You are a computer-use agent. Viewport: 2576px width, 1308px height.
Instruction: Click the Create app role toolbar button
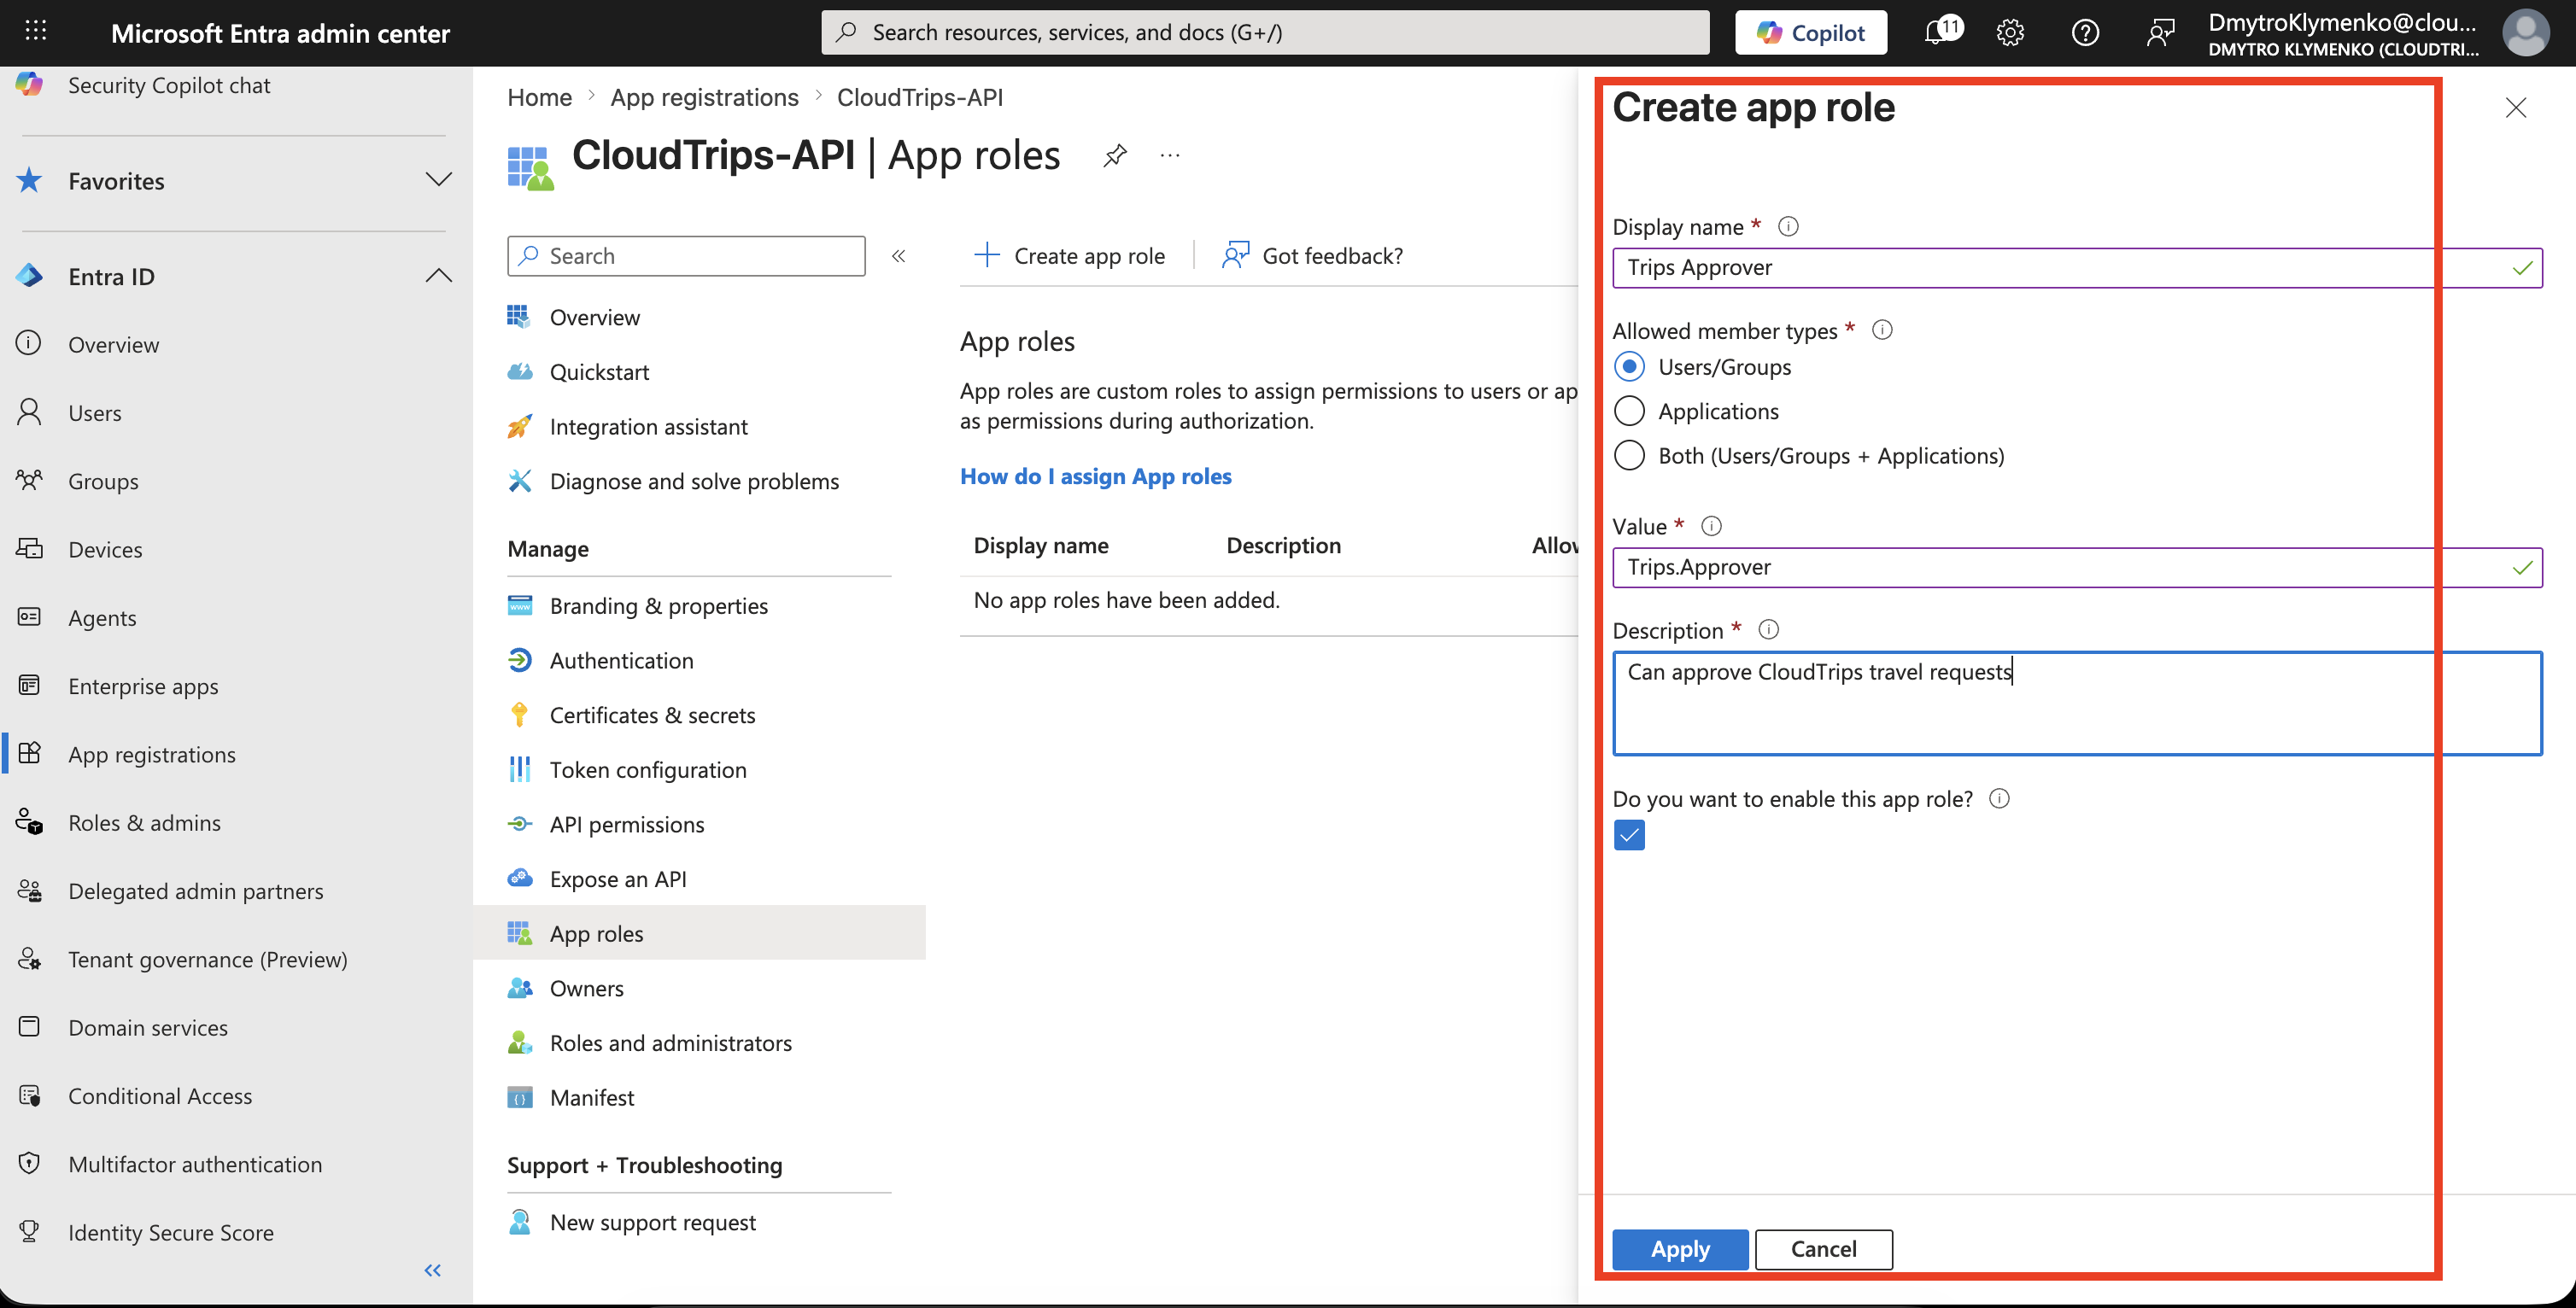tap(1069, 256)
